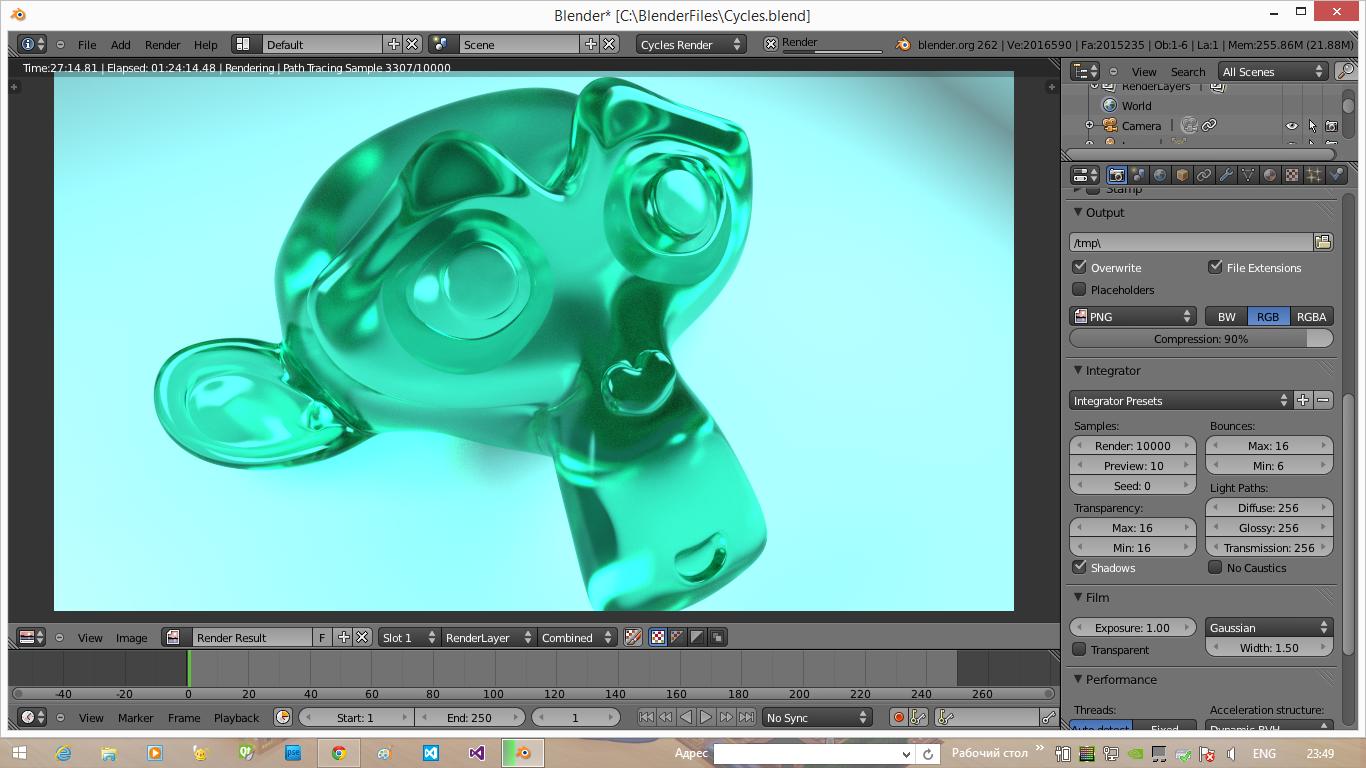Image resolution: width=1366 pixels, height=768 pixels.
Task: Toggle the Shadows checkbox
Action: pos(1079,567)
